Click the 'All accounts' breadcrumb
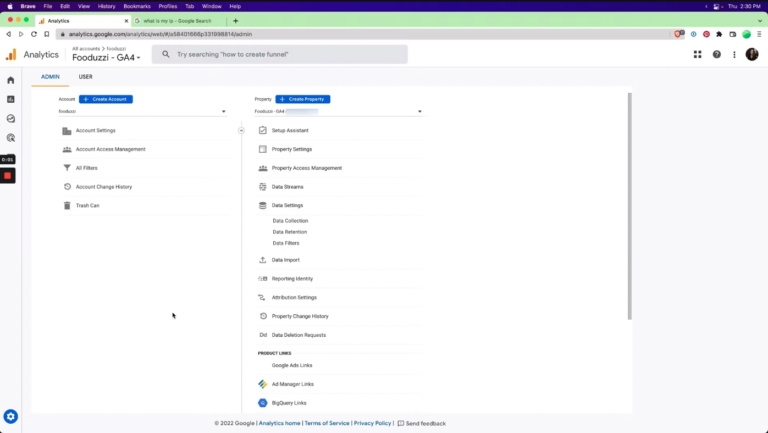768x433 pixels. pos(86,48)
